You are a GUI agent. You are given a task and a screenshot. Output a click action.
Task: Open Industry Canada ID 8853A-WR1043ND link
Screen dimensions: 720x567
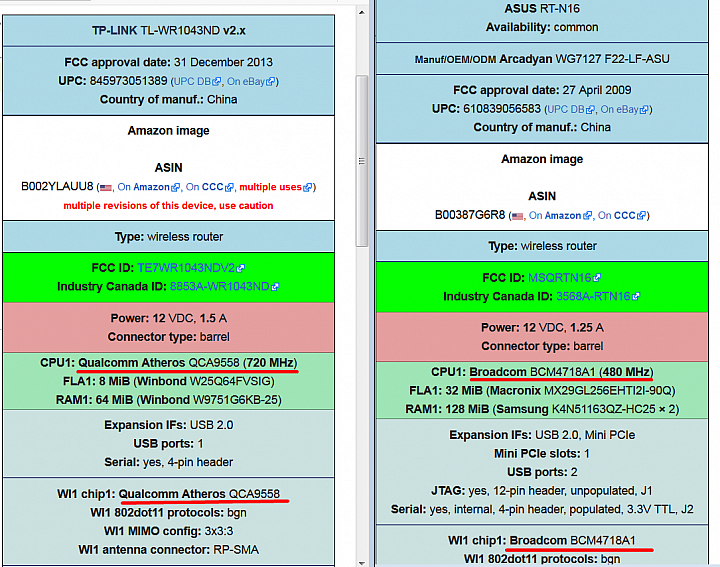(225, 286)
